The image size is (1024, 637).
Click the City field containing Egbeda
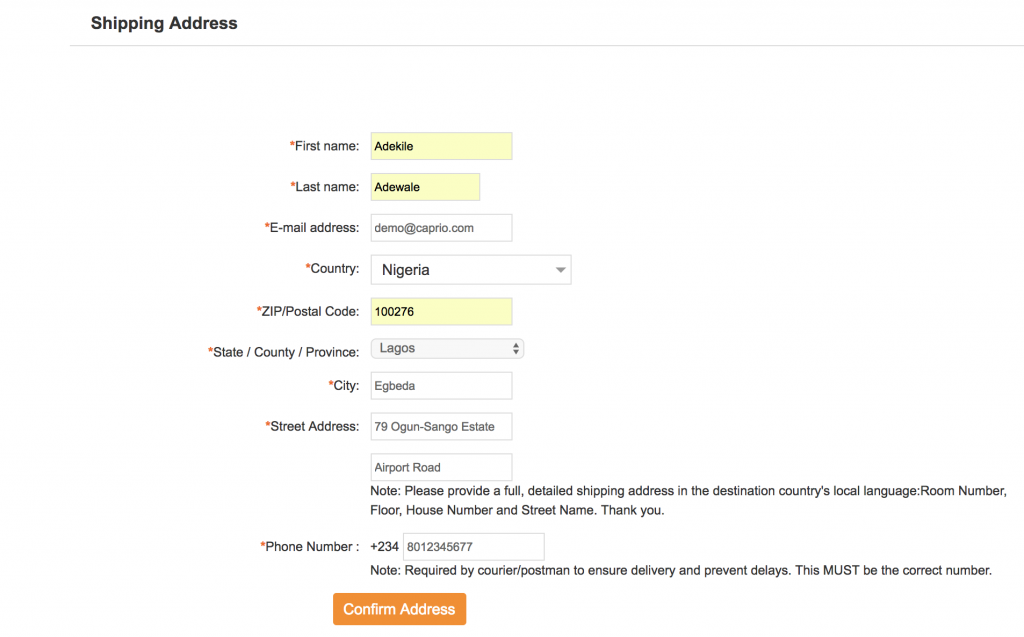[441, 385]
